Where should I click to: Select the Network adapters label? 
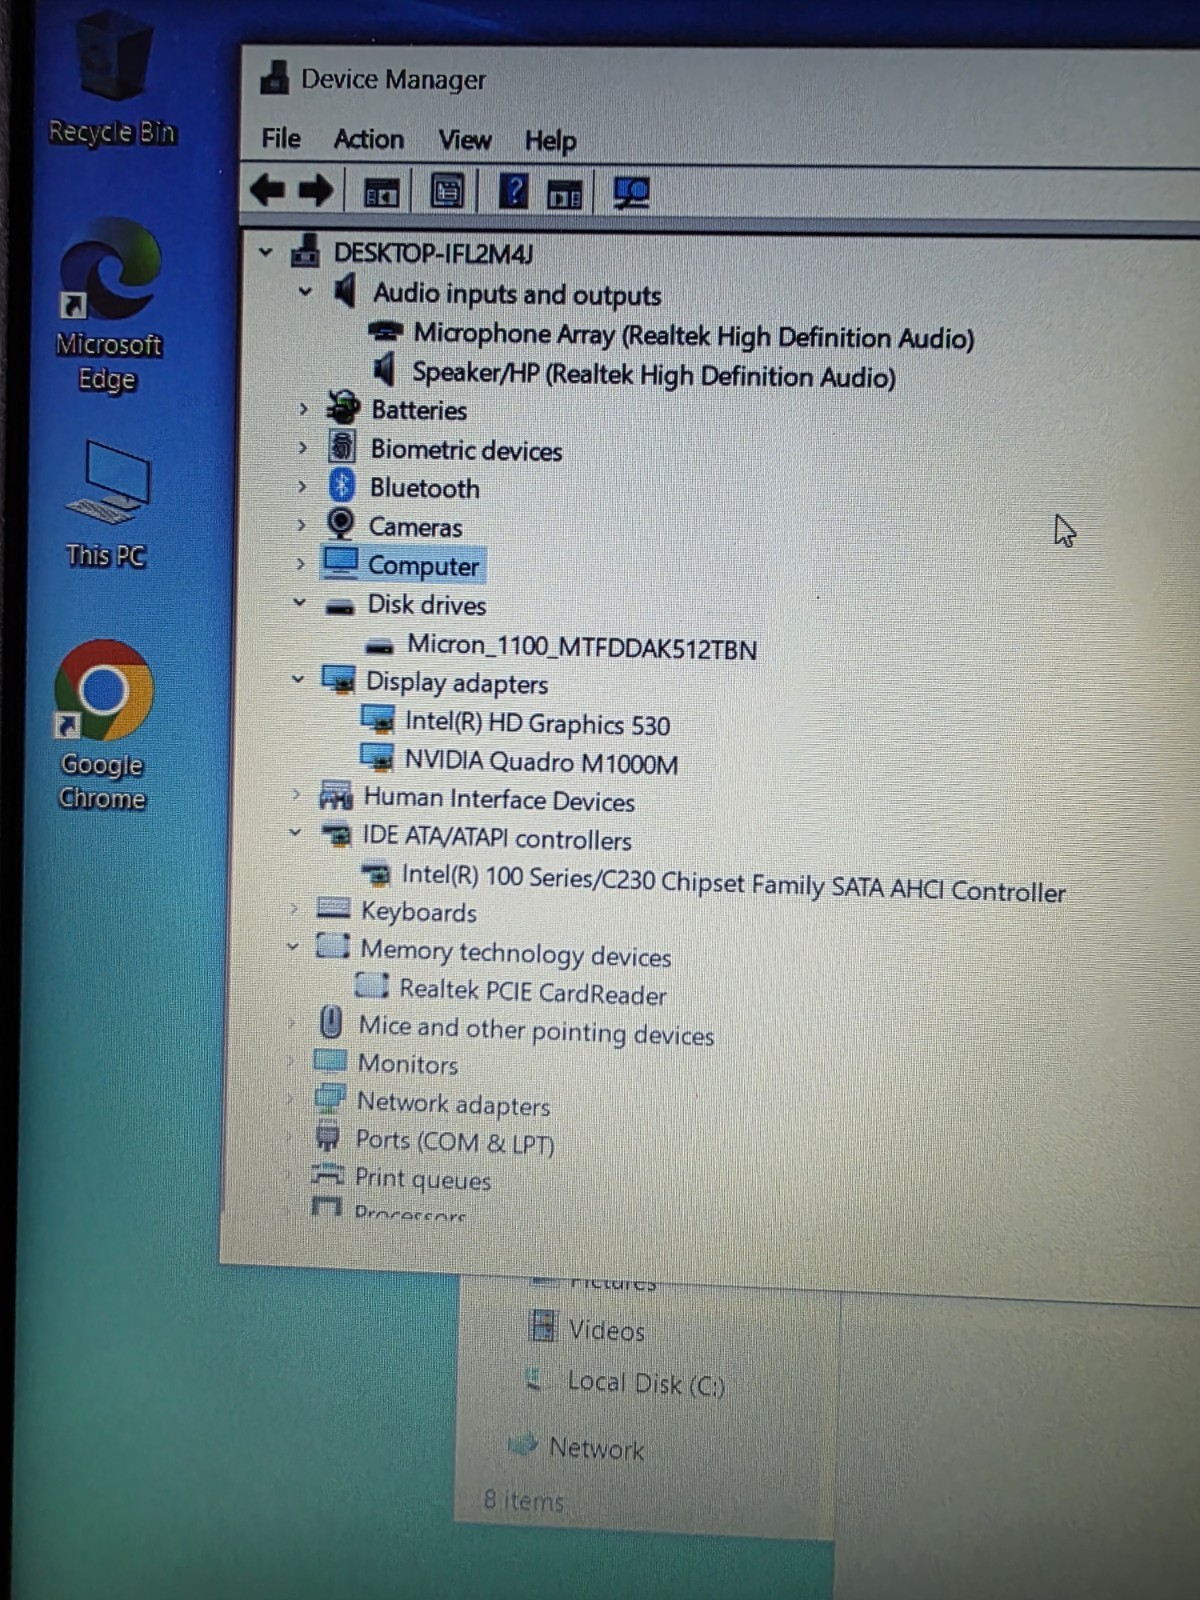click(x=453, y=1103)
